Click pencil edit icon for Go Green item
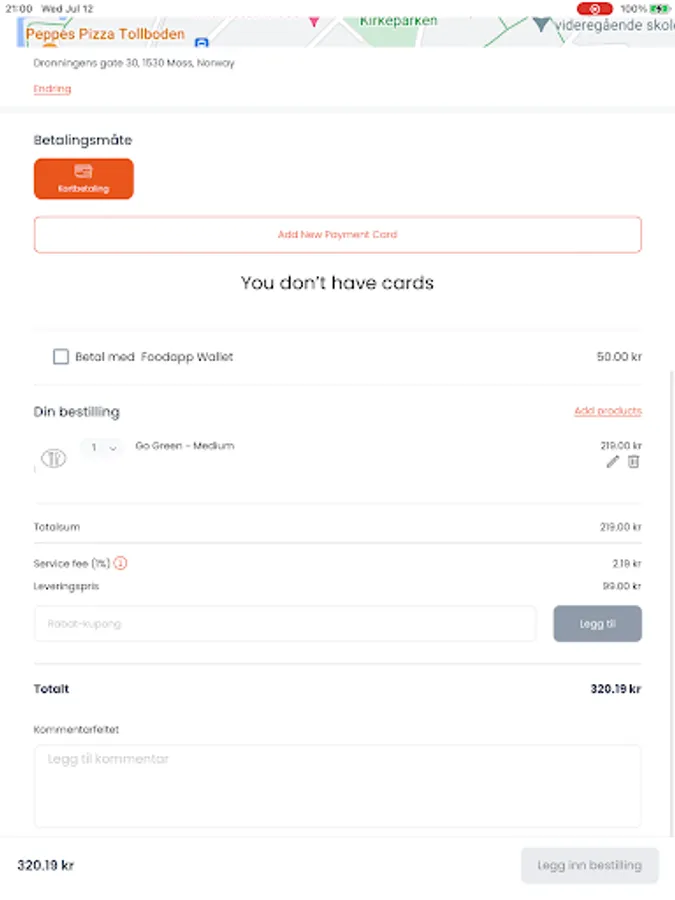Screen dimensions: 675x900 612,461
